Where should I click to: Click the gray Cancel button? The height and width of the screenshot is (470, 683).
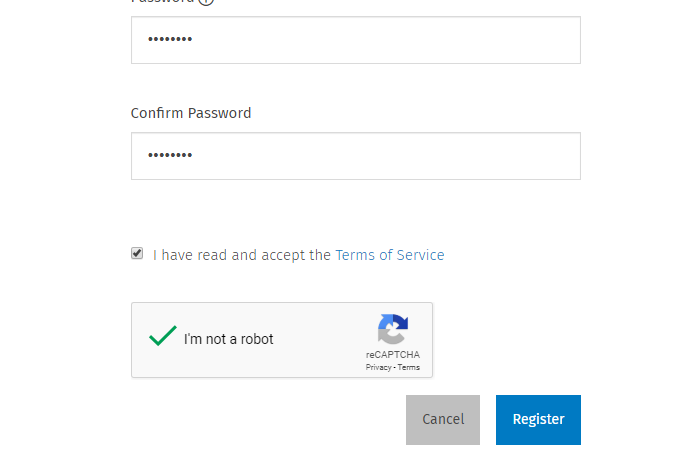point(443,420)
